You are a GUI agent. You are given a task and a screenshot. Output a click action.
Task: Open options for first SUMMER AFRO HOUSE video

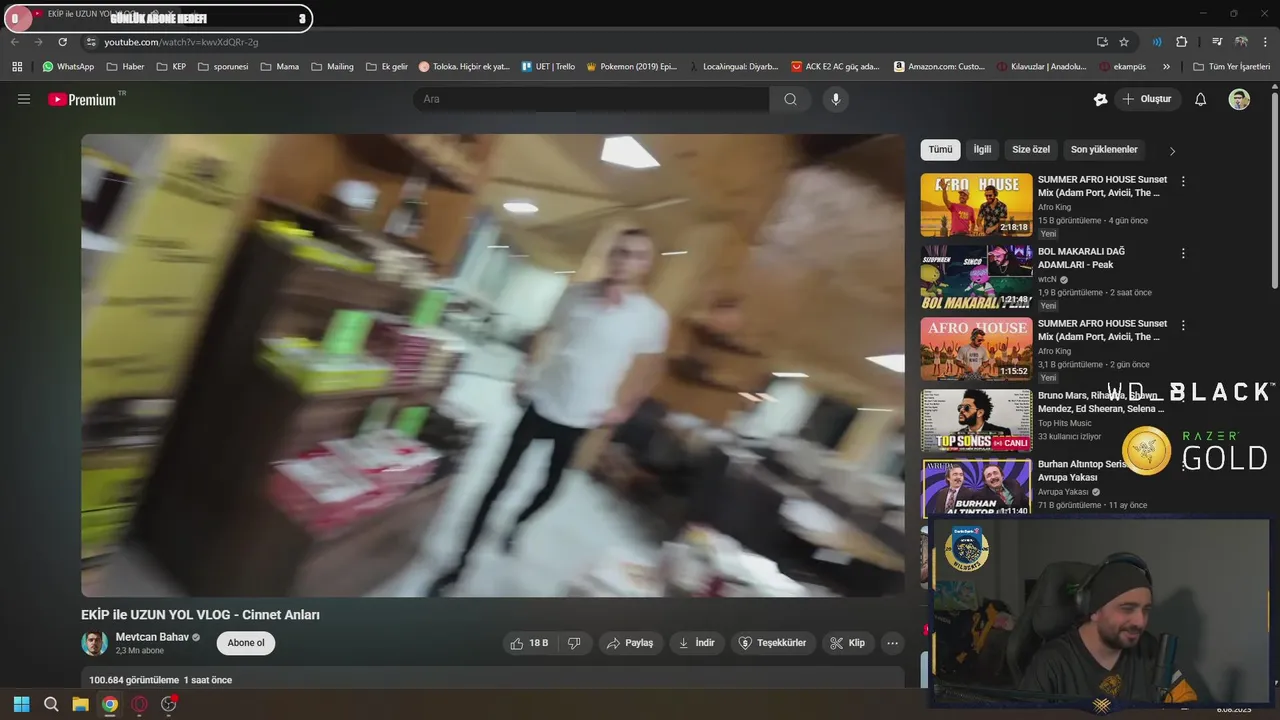click(1183, 182)
